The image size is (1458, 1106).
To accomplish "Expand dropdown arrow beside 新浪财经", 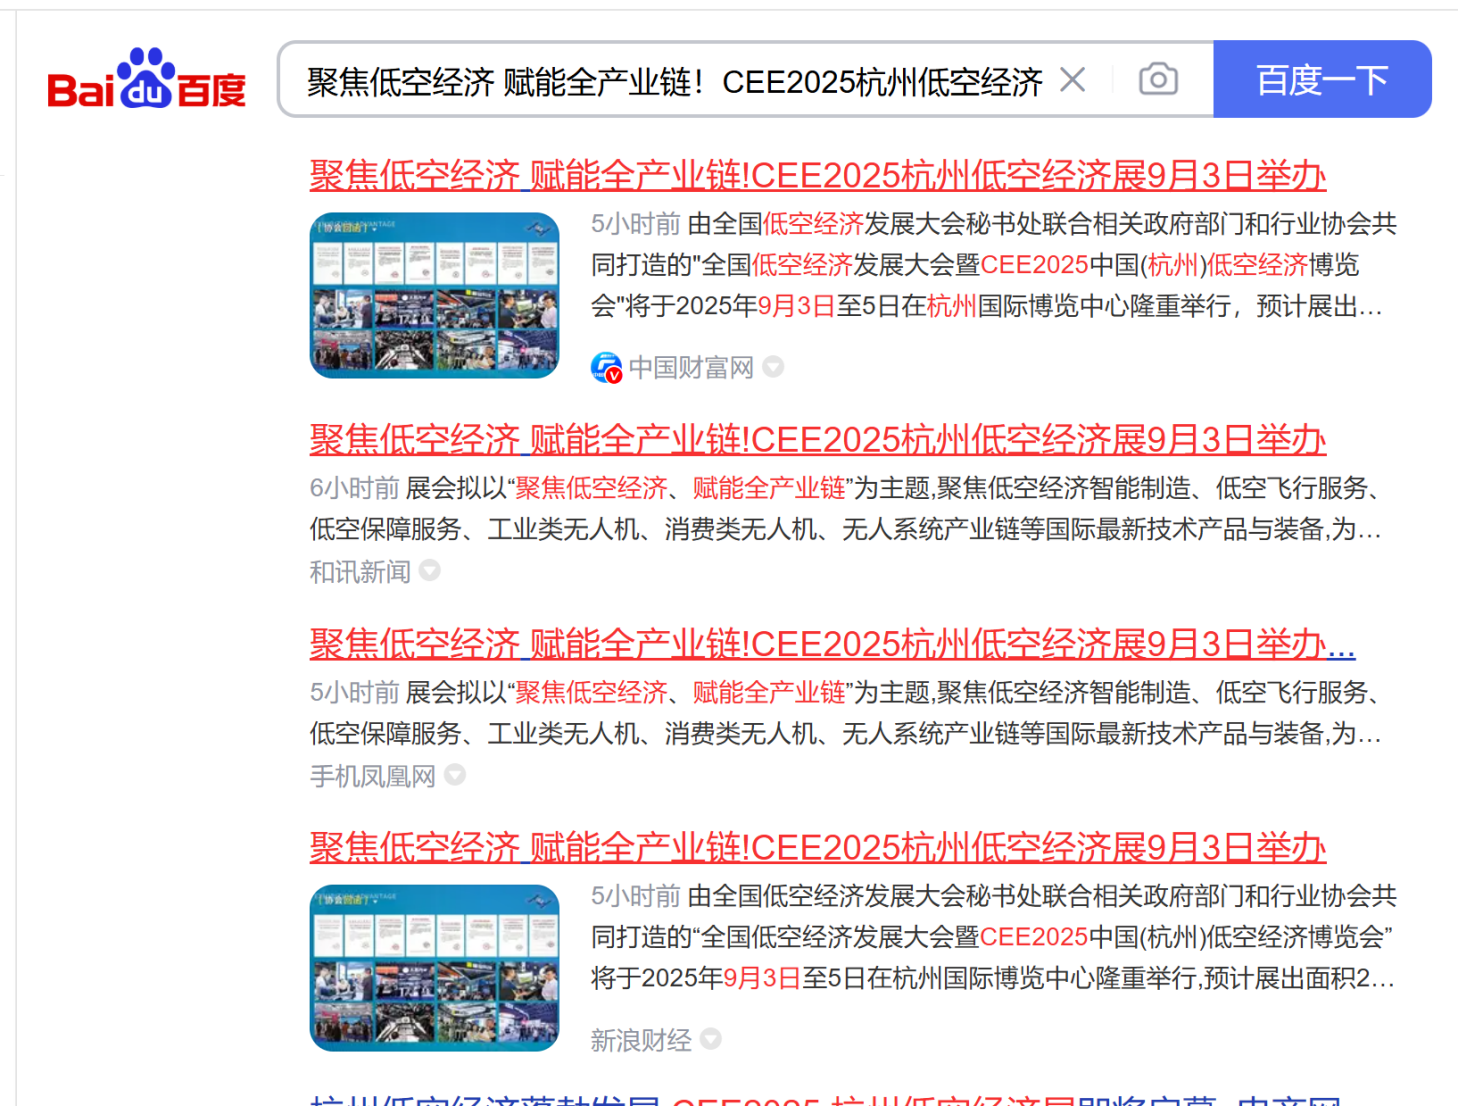I will 711,1039.
